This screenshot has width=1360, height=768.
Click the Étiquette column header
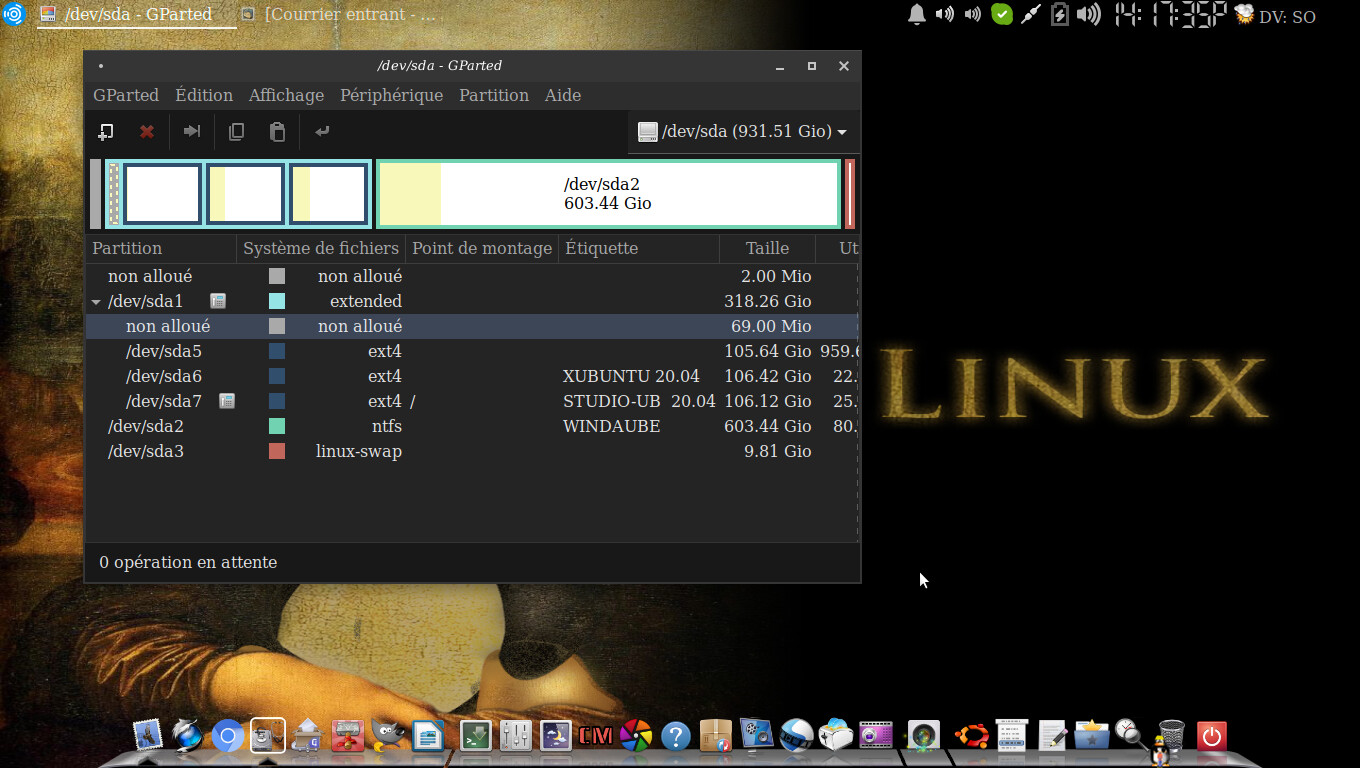(x=639, y=248)
